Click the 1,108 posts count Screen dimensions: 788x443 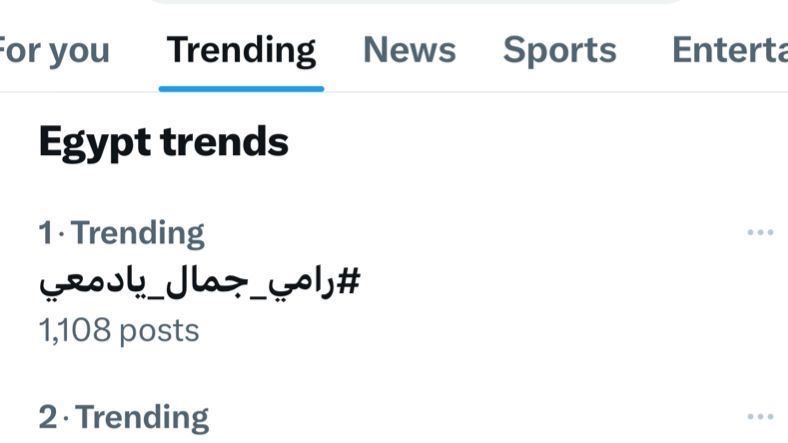click(119, 330)
